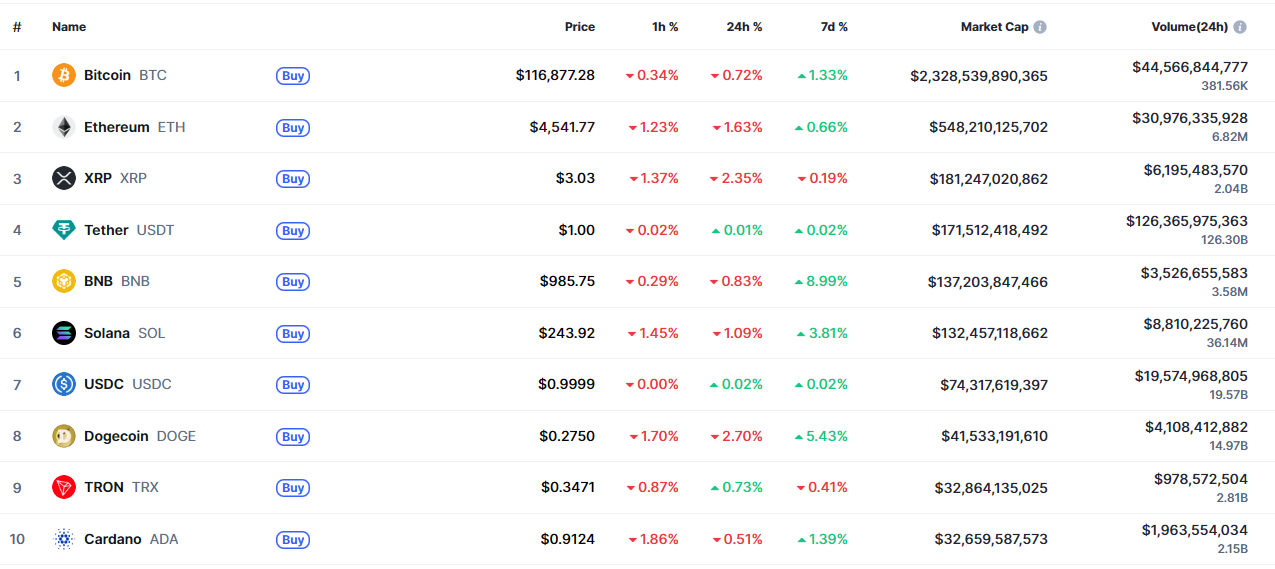
Task: Click the Cardano logo icon
Action: coord(64,539)
